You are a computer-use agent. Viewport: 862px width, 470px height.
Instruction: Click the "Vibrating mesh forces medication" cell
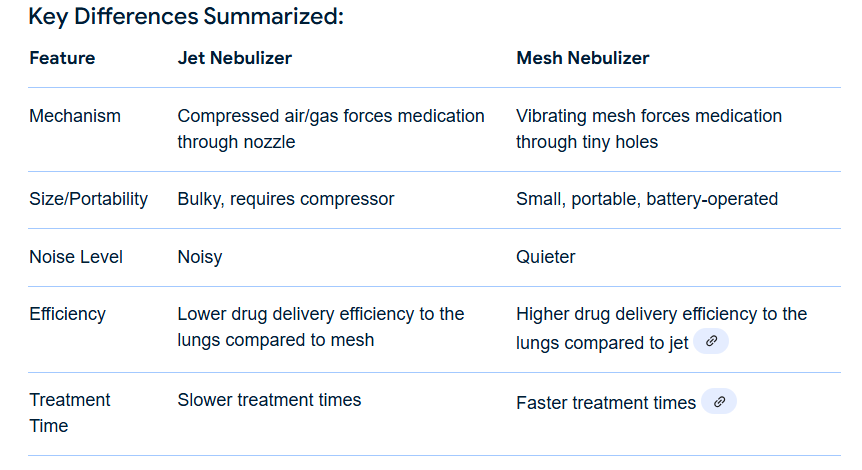649,116
